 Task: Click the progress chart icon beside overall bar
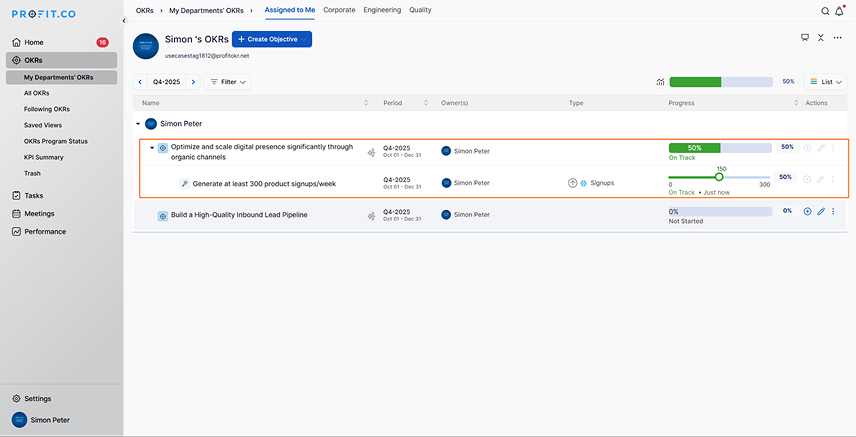coord(661,82)
